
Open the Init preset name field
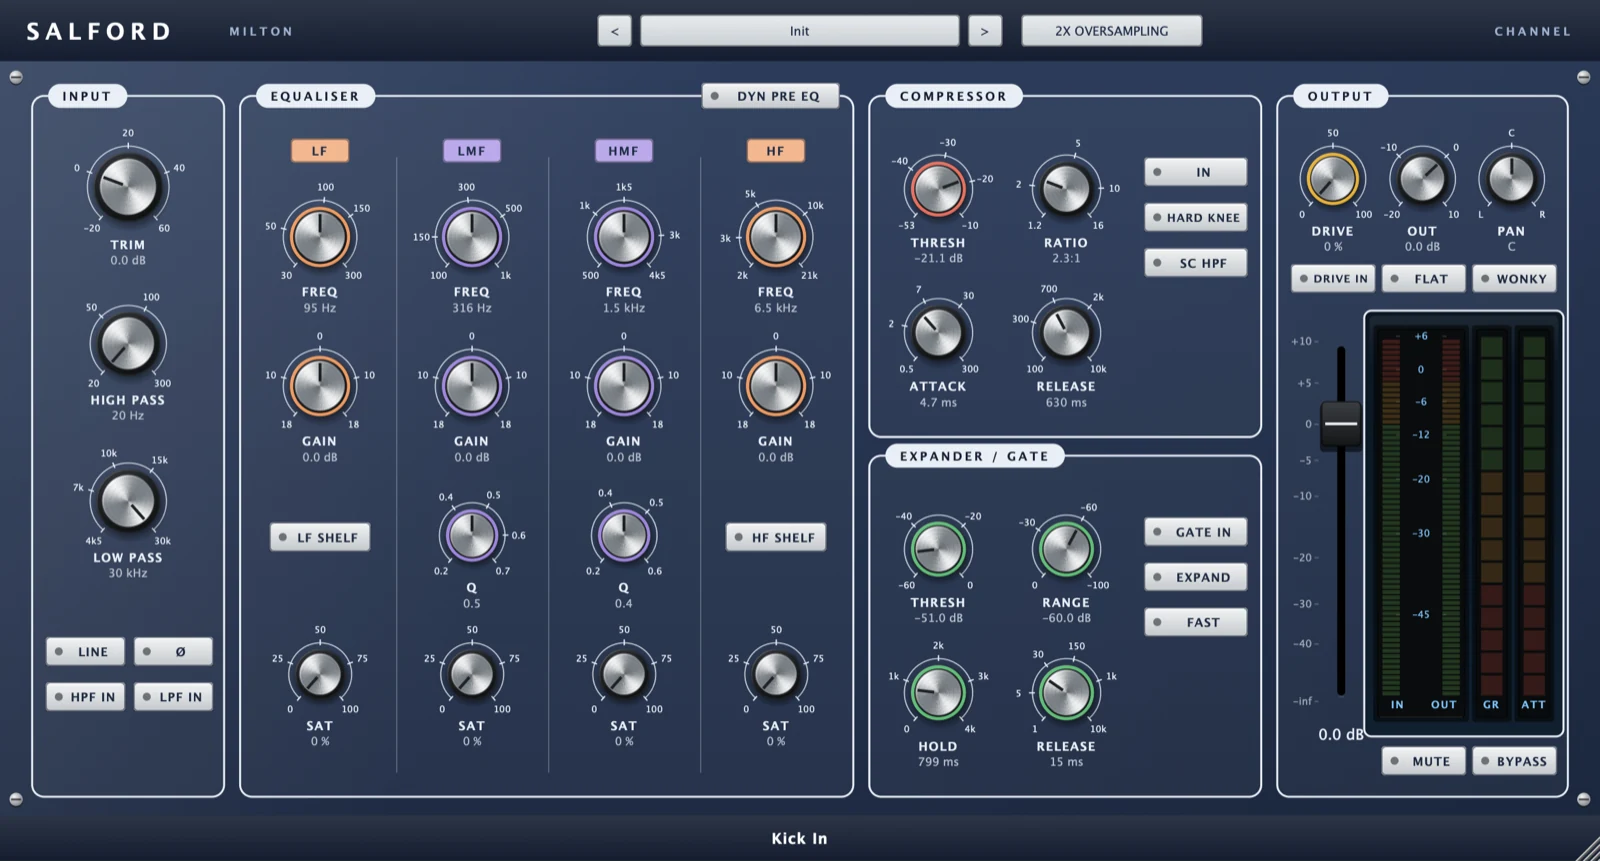pyautogui.click(x=799, y=31)
